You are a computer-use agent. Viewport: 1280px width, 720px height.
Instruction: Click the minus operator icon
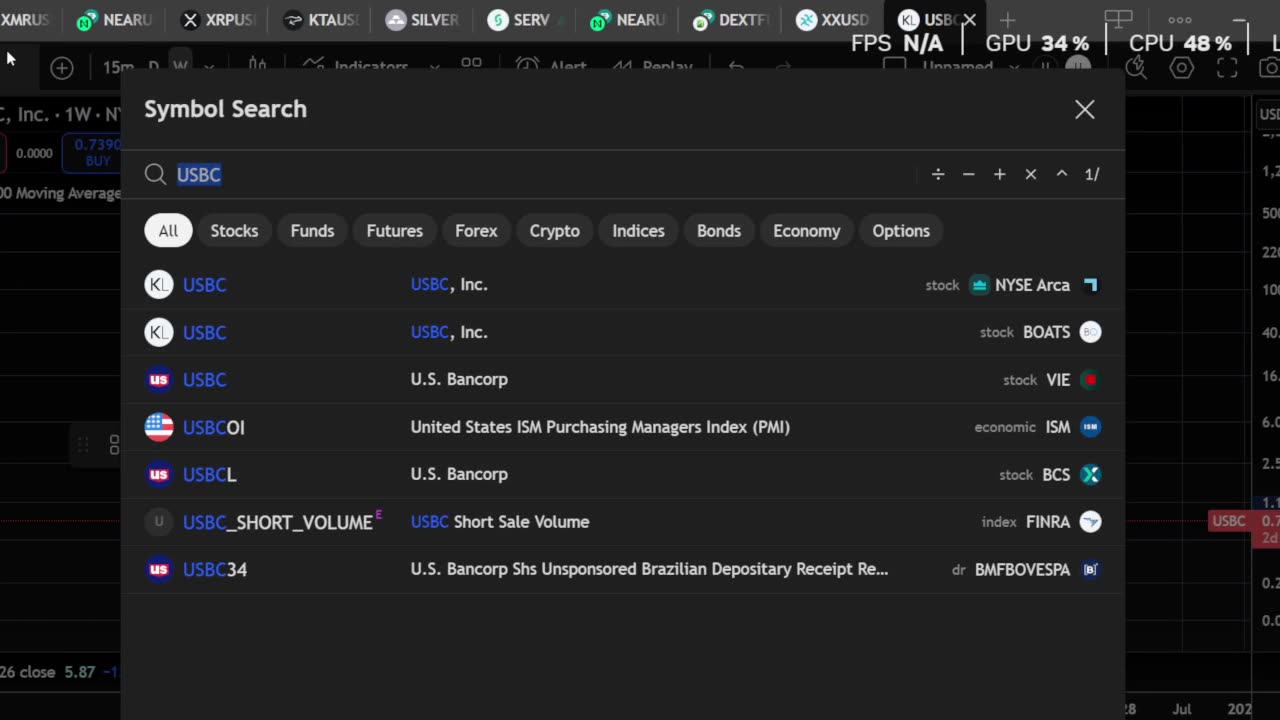968,174
